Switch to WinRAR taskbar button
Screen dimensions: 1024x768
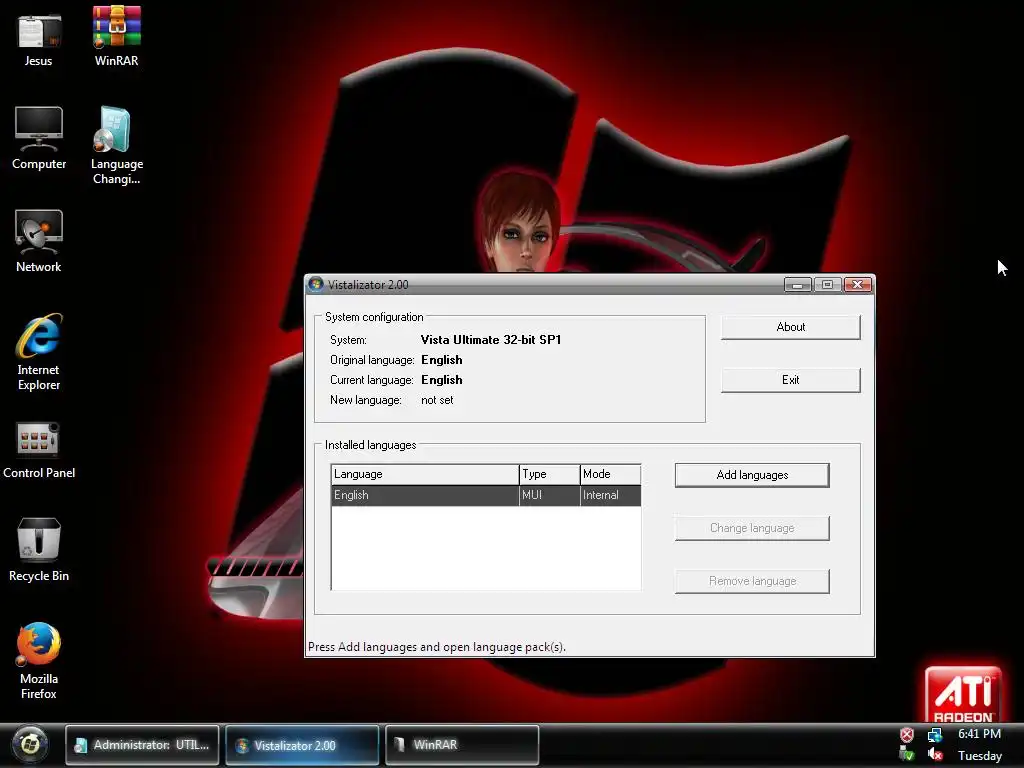[462, 744]
